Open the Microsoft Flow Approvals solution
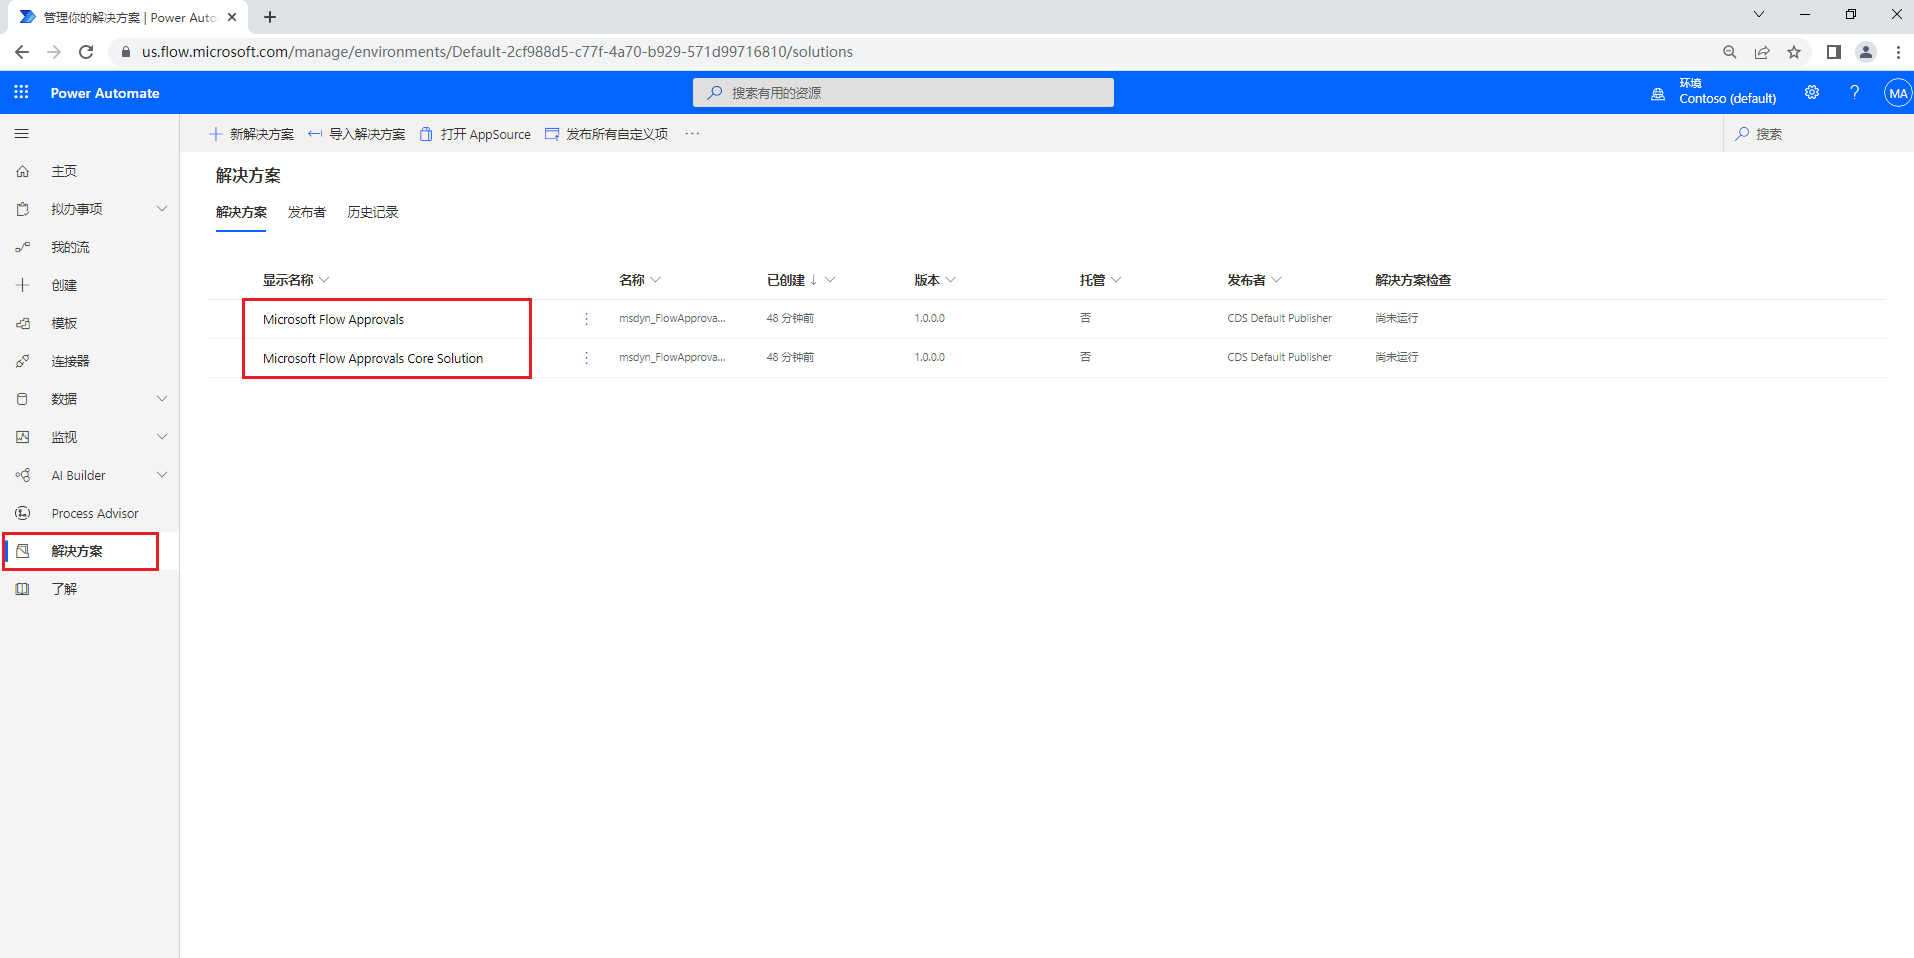1914x958 pixels. 333,319
